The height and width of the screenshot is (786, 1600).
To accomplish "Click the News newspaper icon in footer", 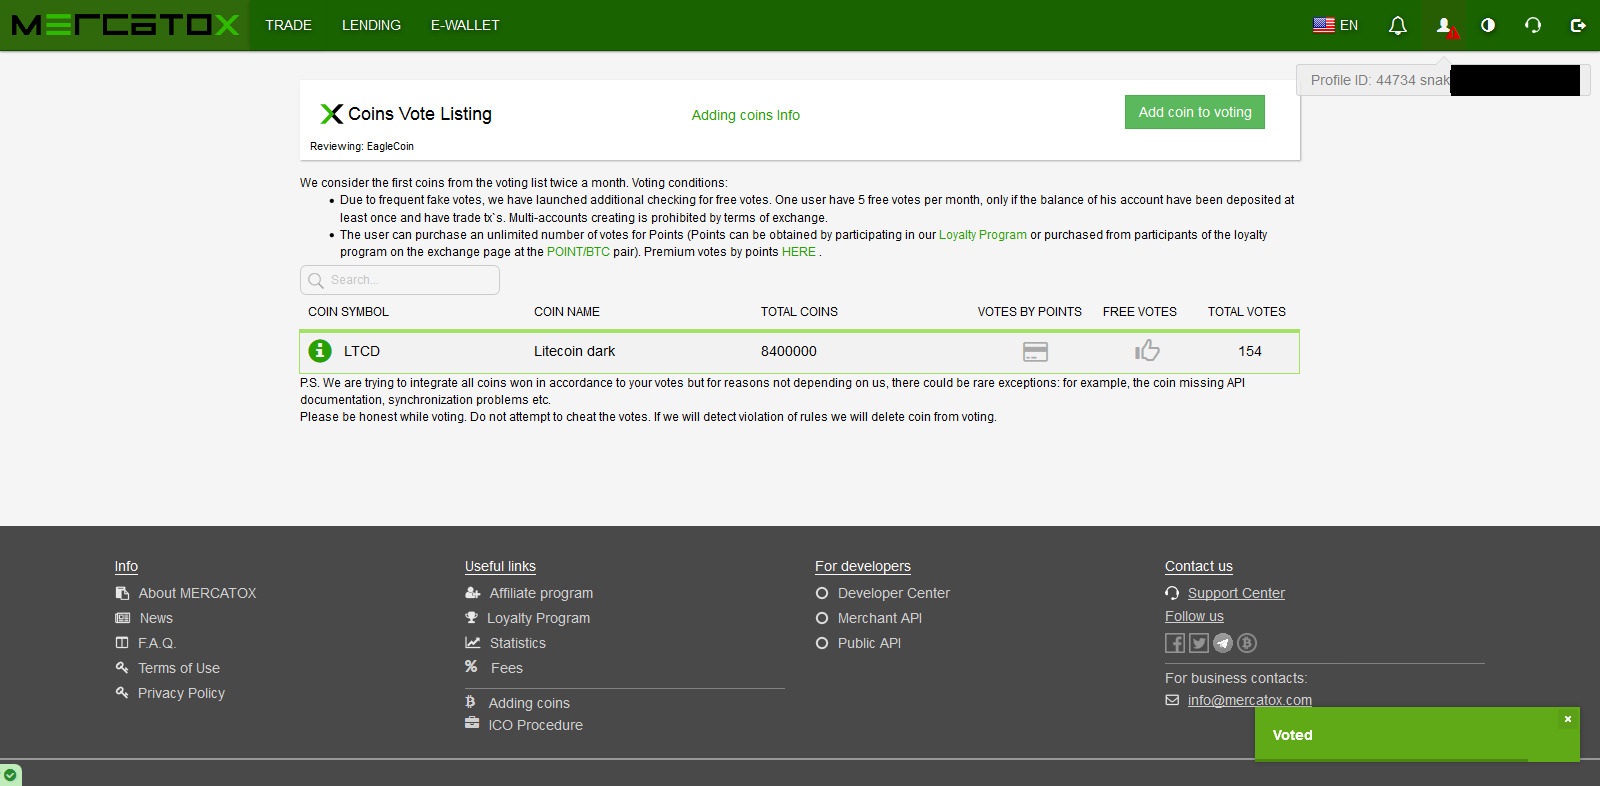I will (x=123, y=618).
